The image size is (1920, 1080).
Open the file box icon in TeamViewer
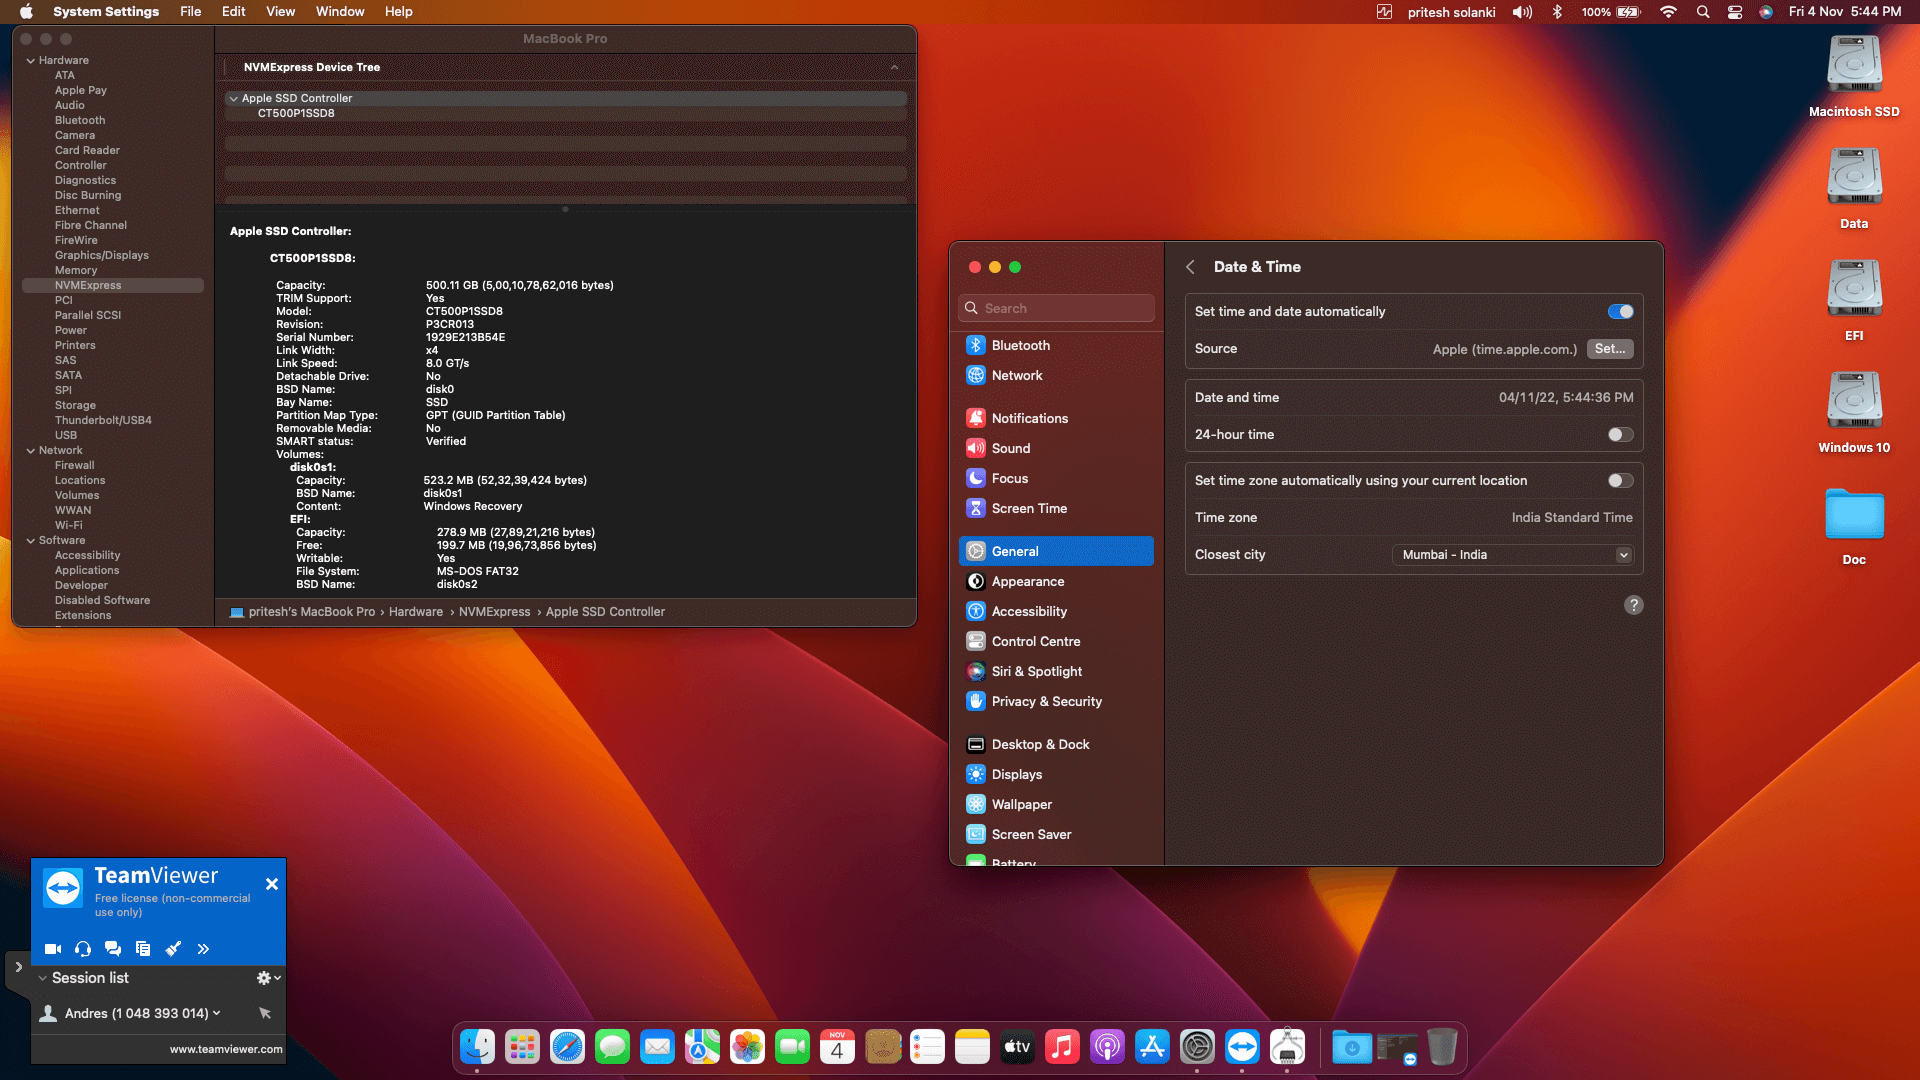click(143, 949)
